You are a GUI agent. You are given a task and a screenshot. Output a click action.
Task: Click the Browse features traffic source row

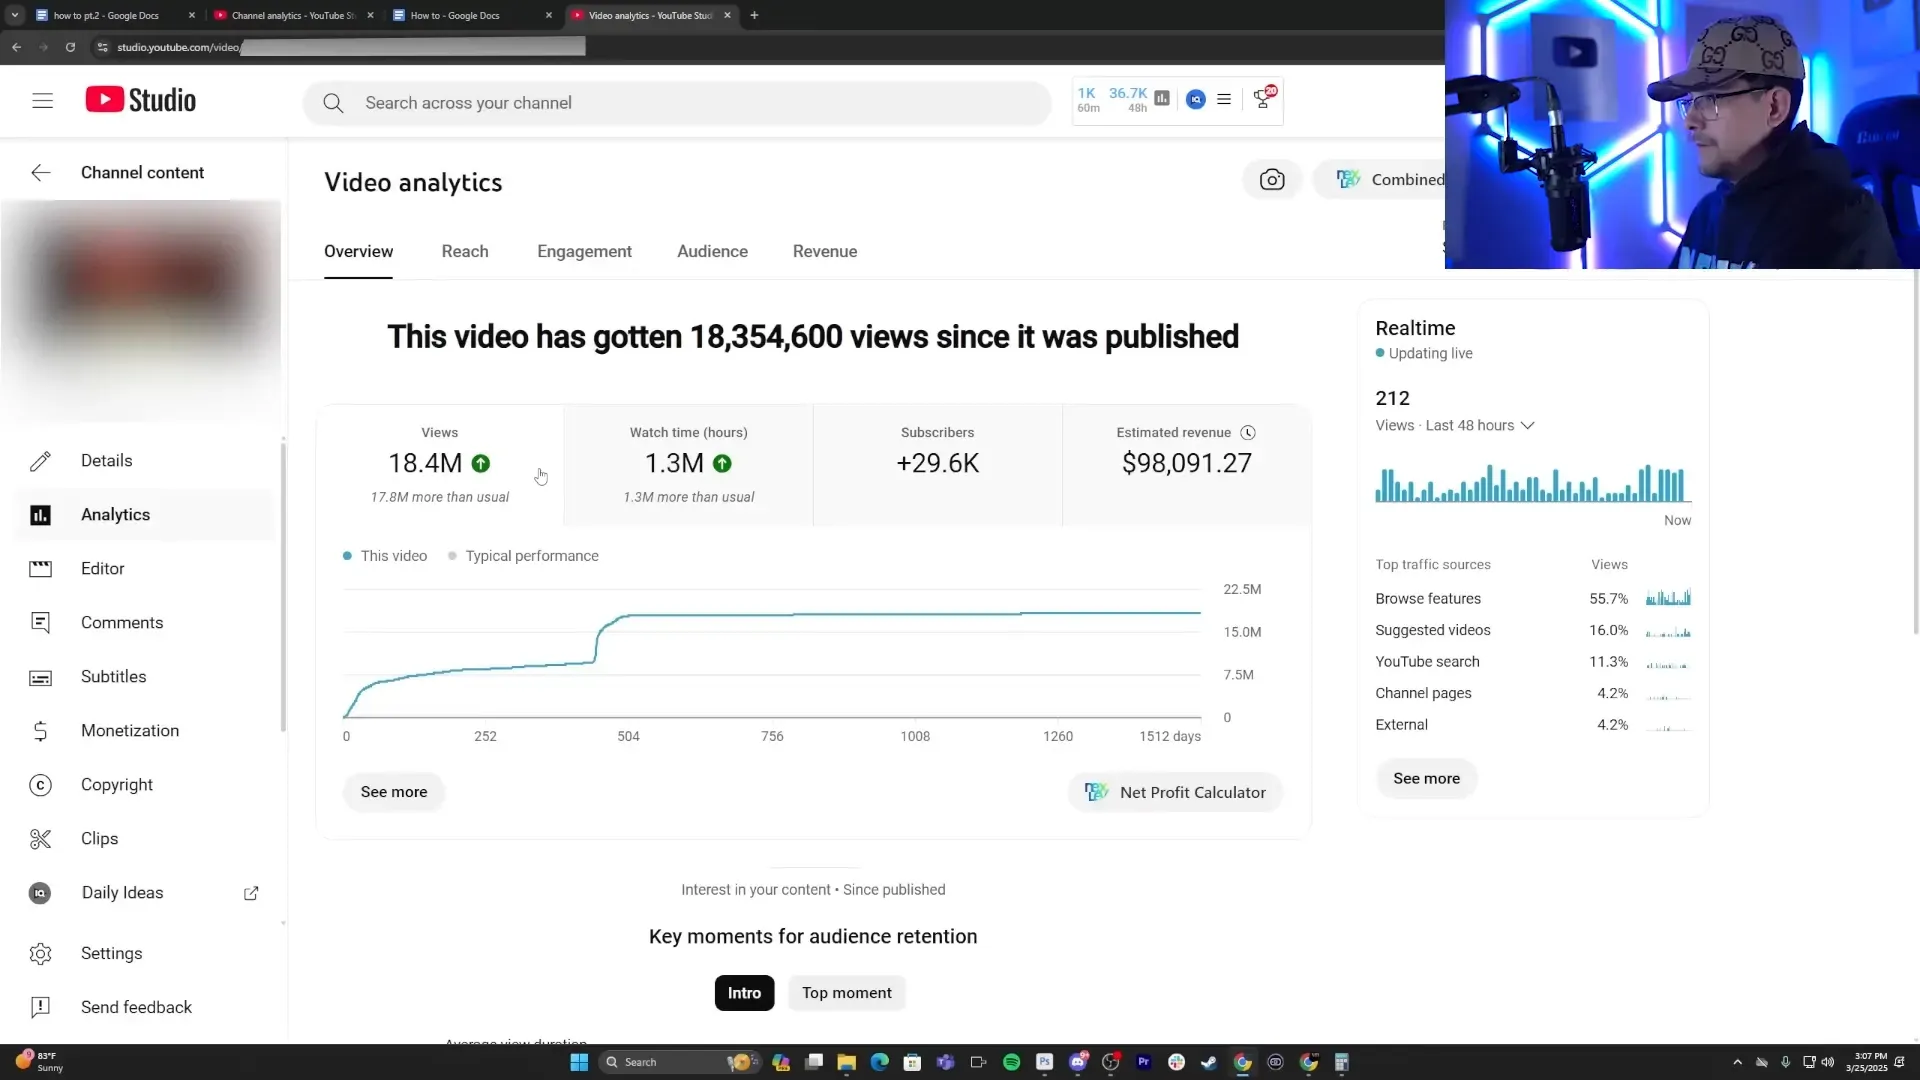tap(1533, 599)
